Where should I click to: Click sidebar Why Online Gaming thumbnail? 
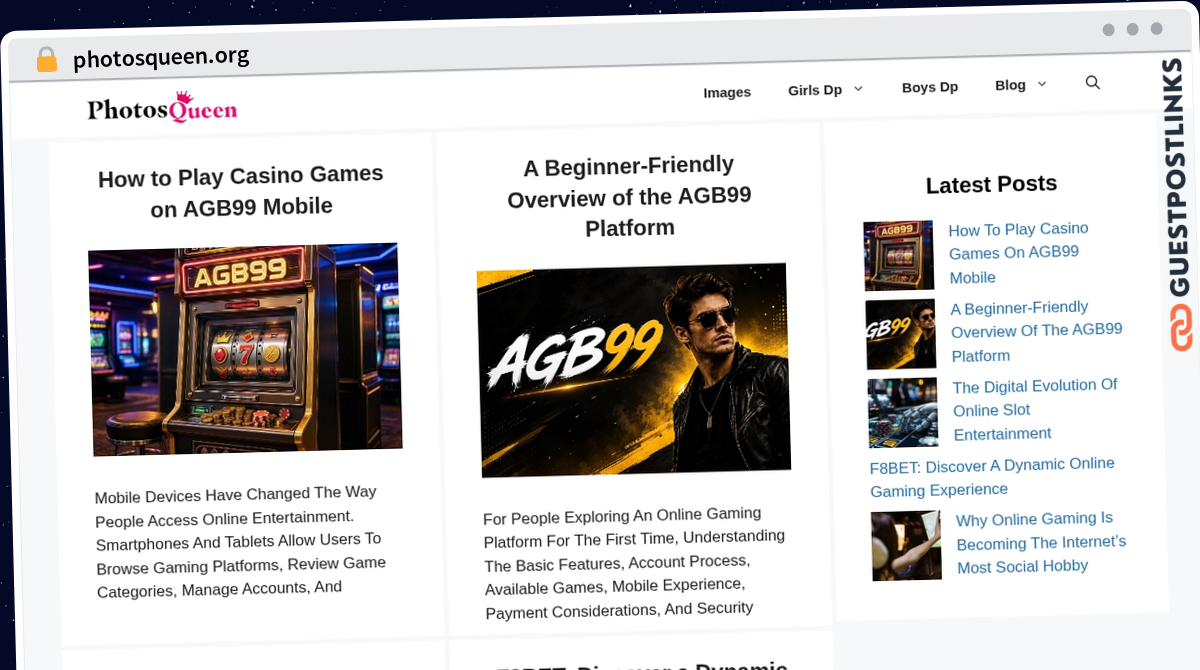pos(906,546)
